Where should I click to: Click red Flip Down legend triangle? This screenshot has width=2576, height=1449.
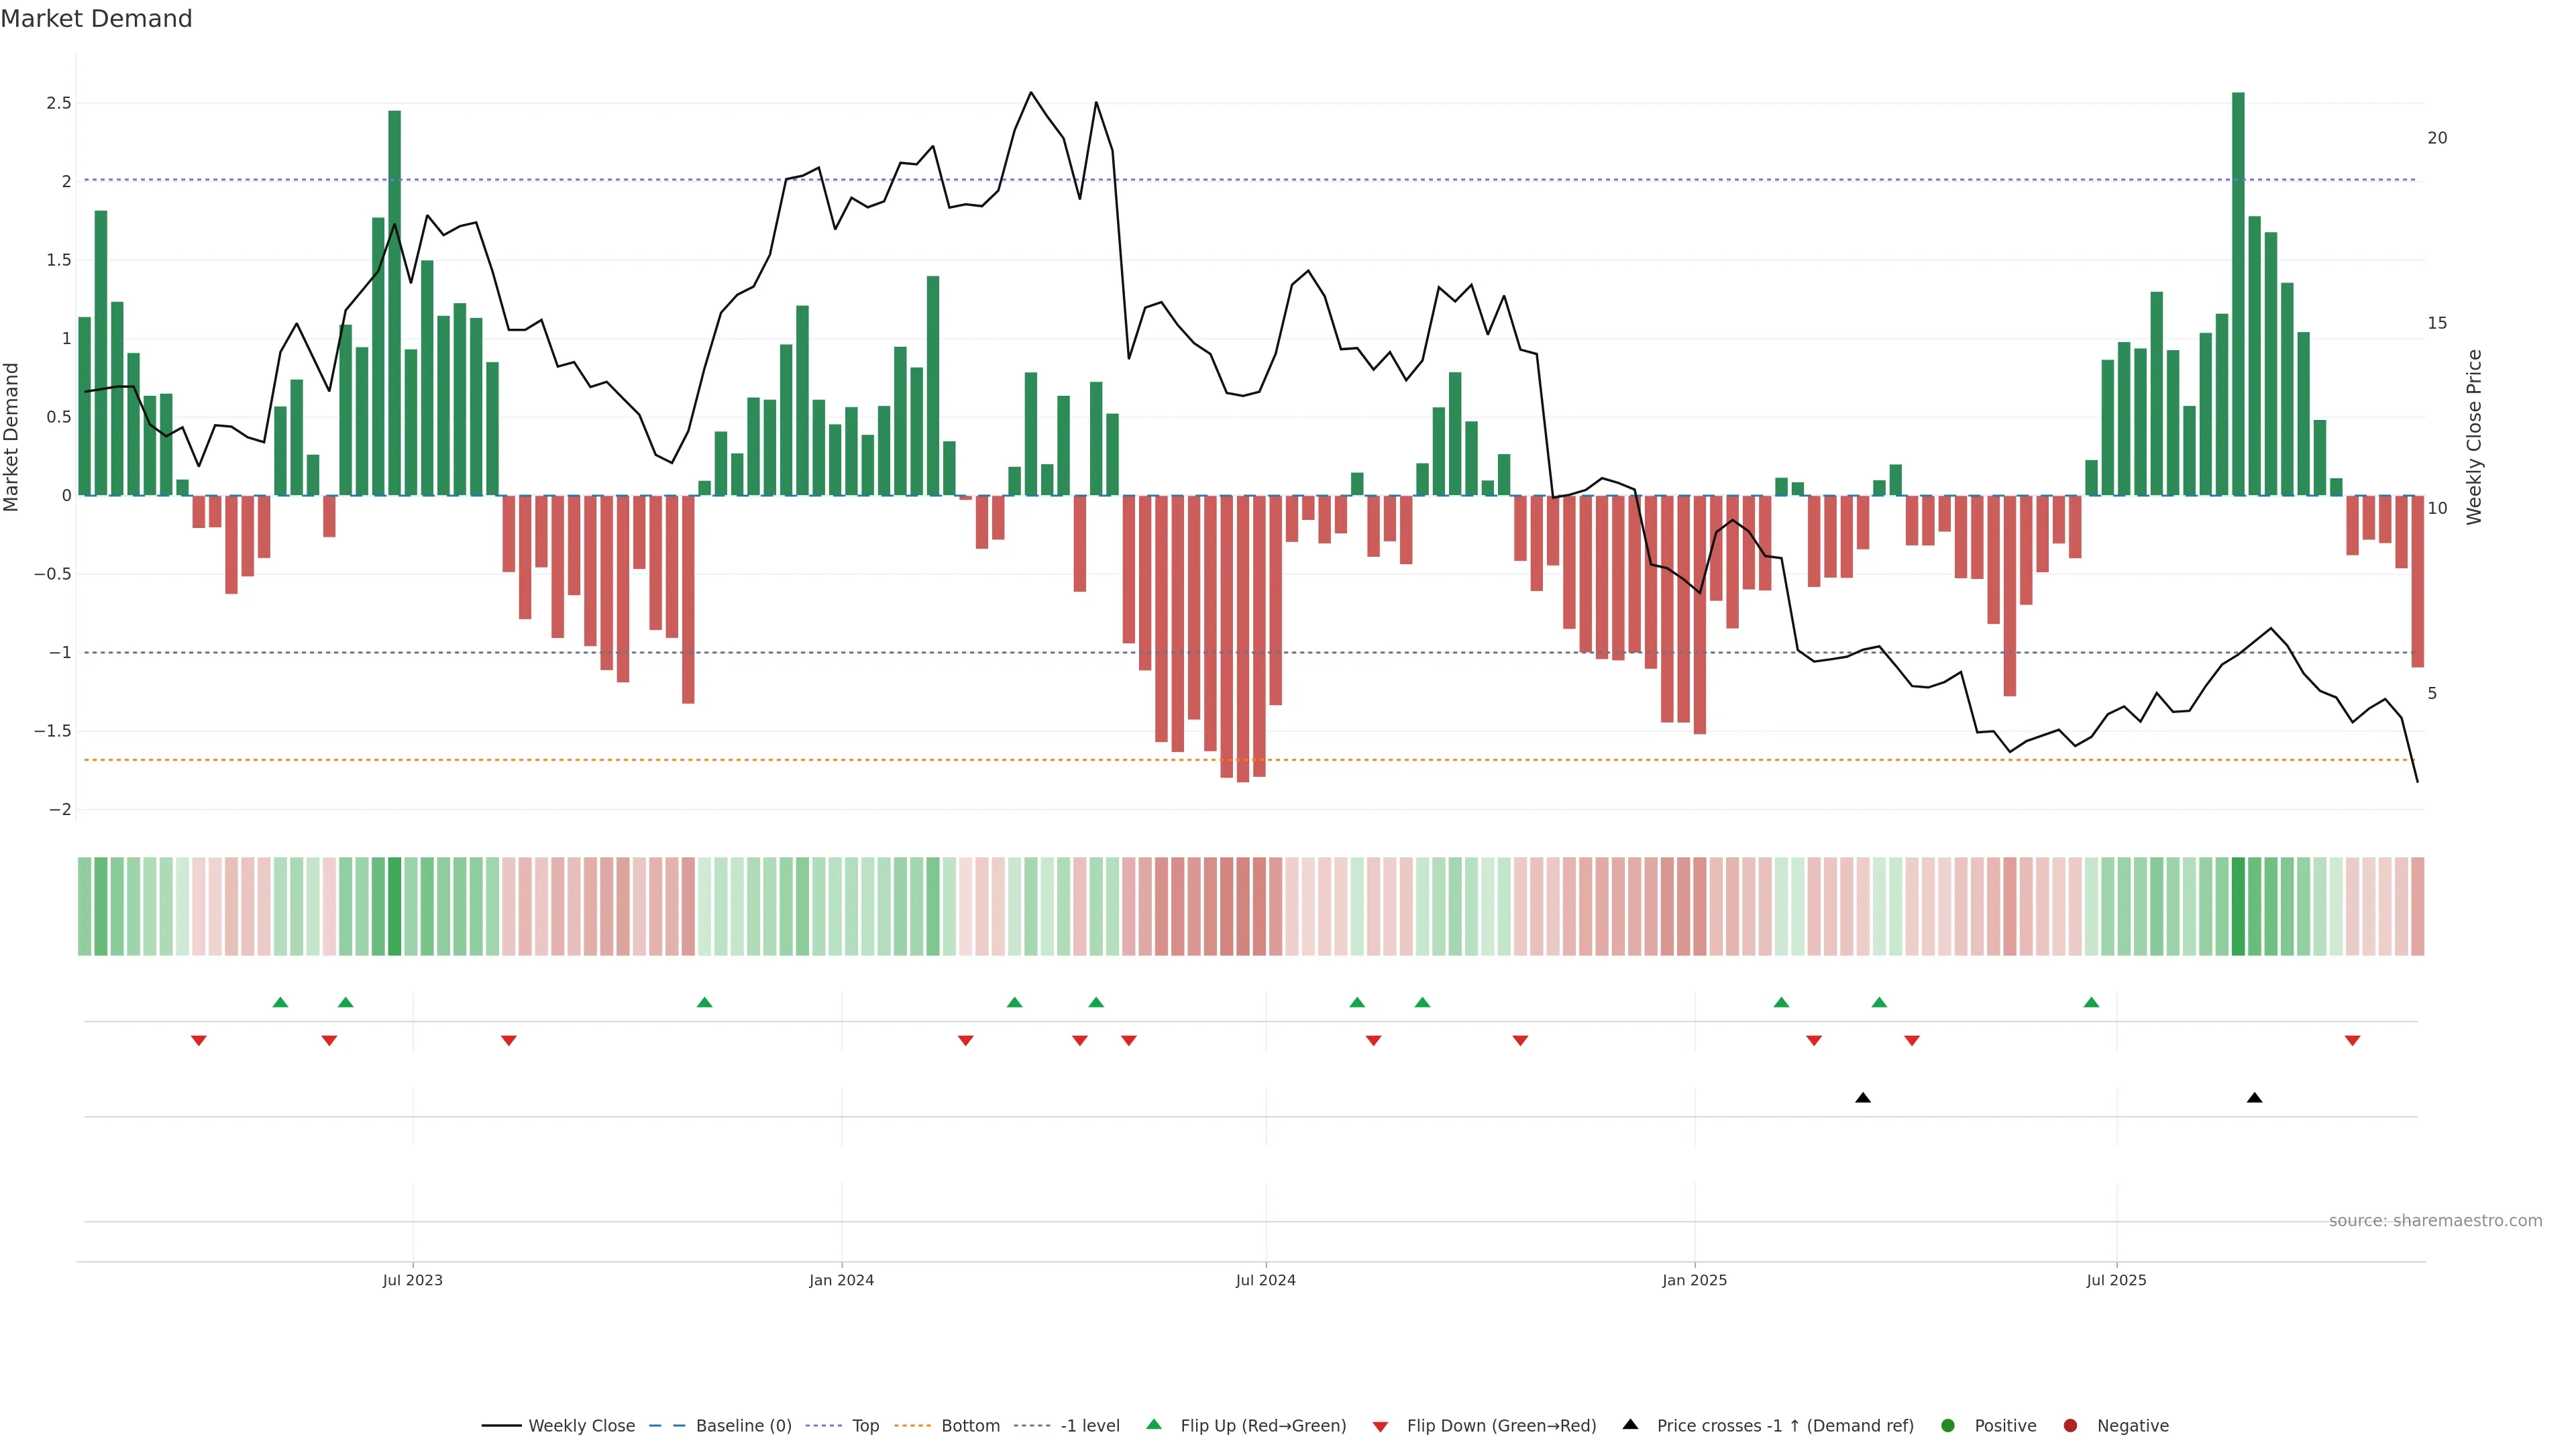1381,1427
